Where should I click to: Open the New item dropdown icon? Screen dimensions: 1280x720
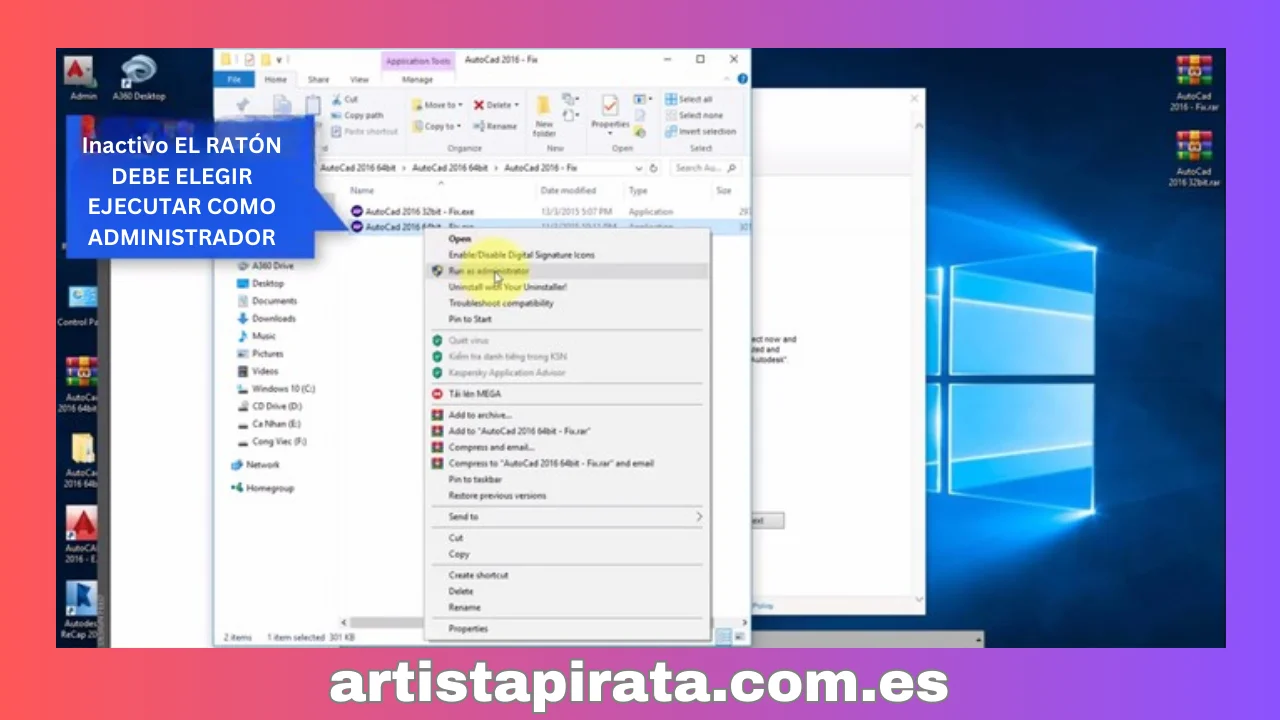571,99
